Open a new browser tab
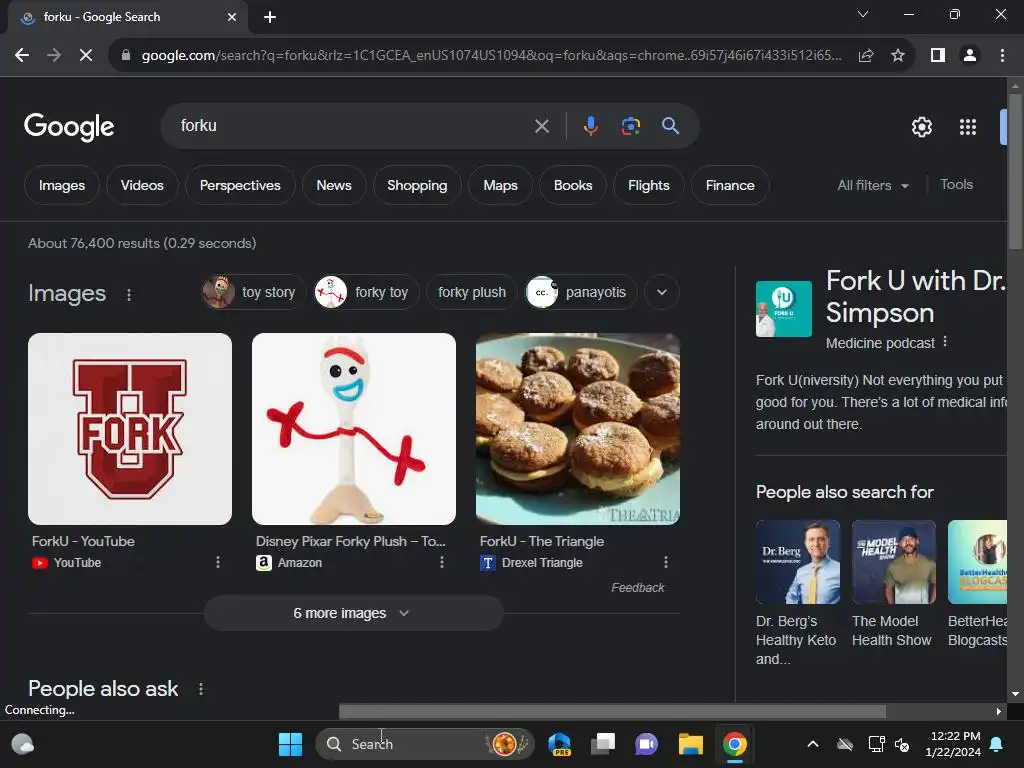The width and height of the screenshot is (1024, 768). tap(270, 17)
